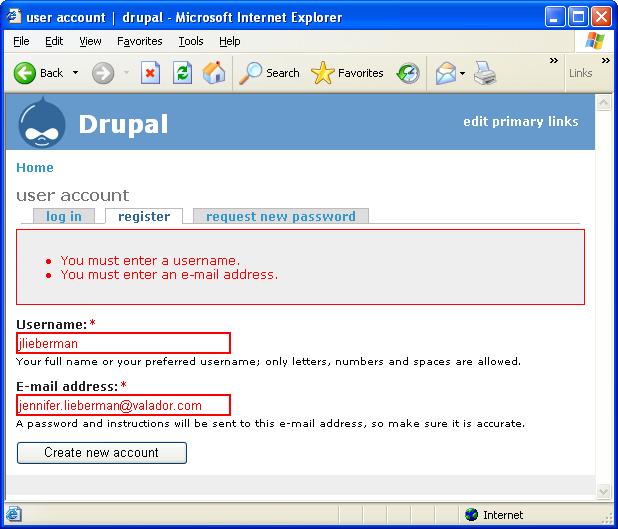
Task: Open the Help menu
Action: click(229, 41)
